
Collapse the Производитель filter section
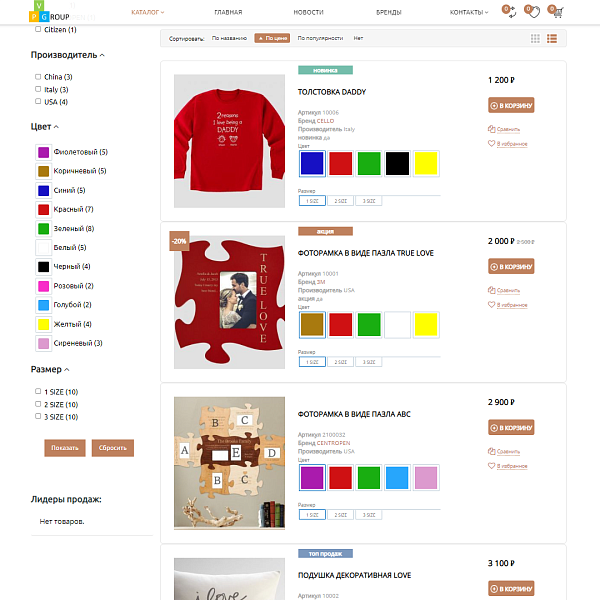point(68,55)
